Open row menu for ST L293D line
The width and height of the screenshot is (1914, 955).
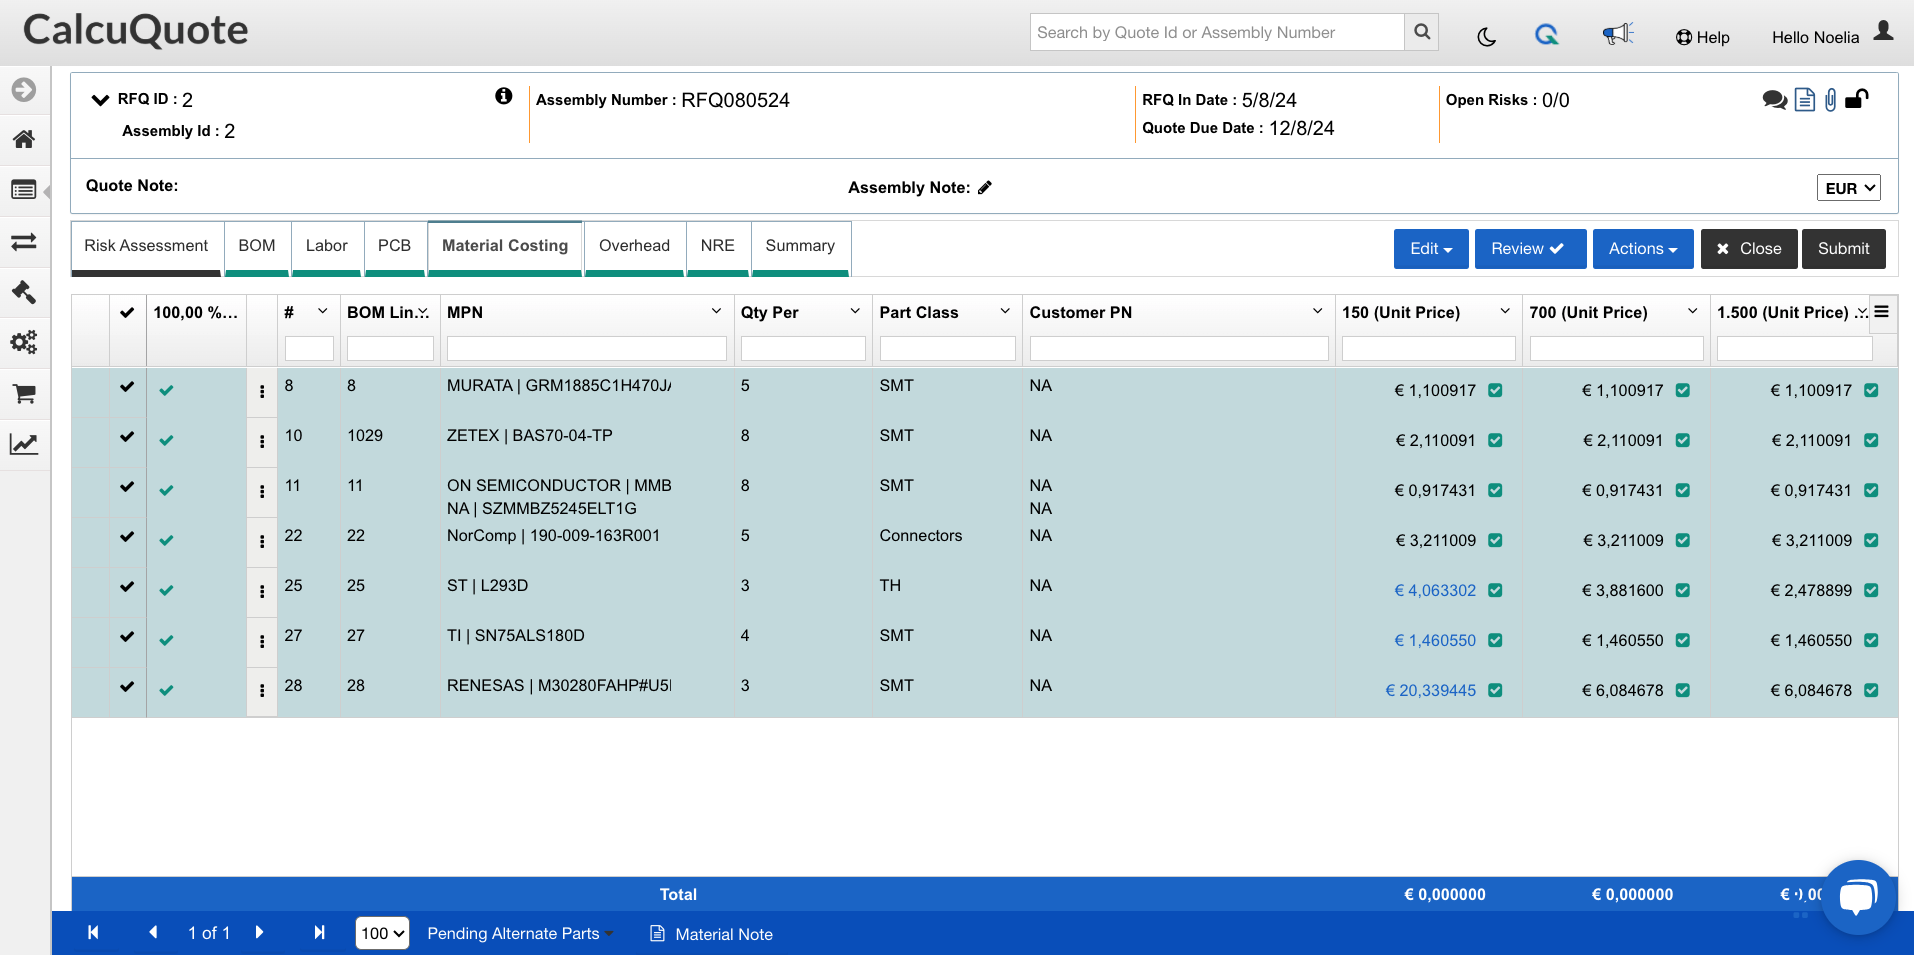(262, 592)
